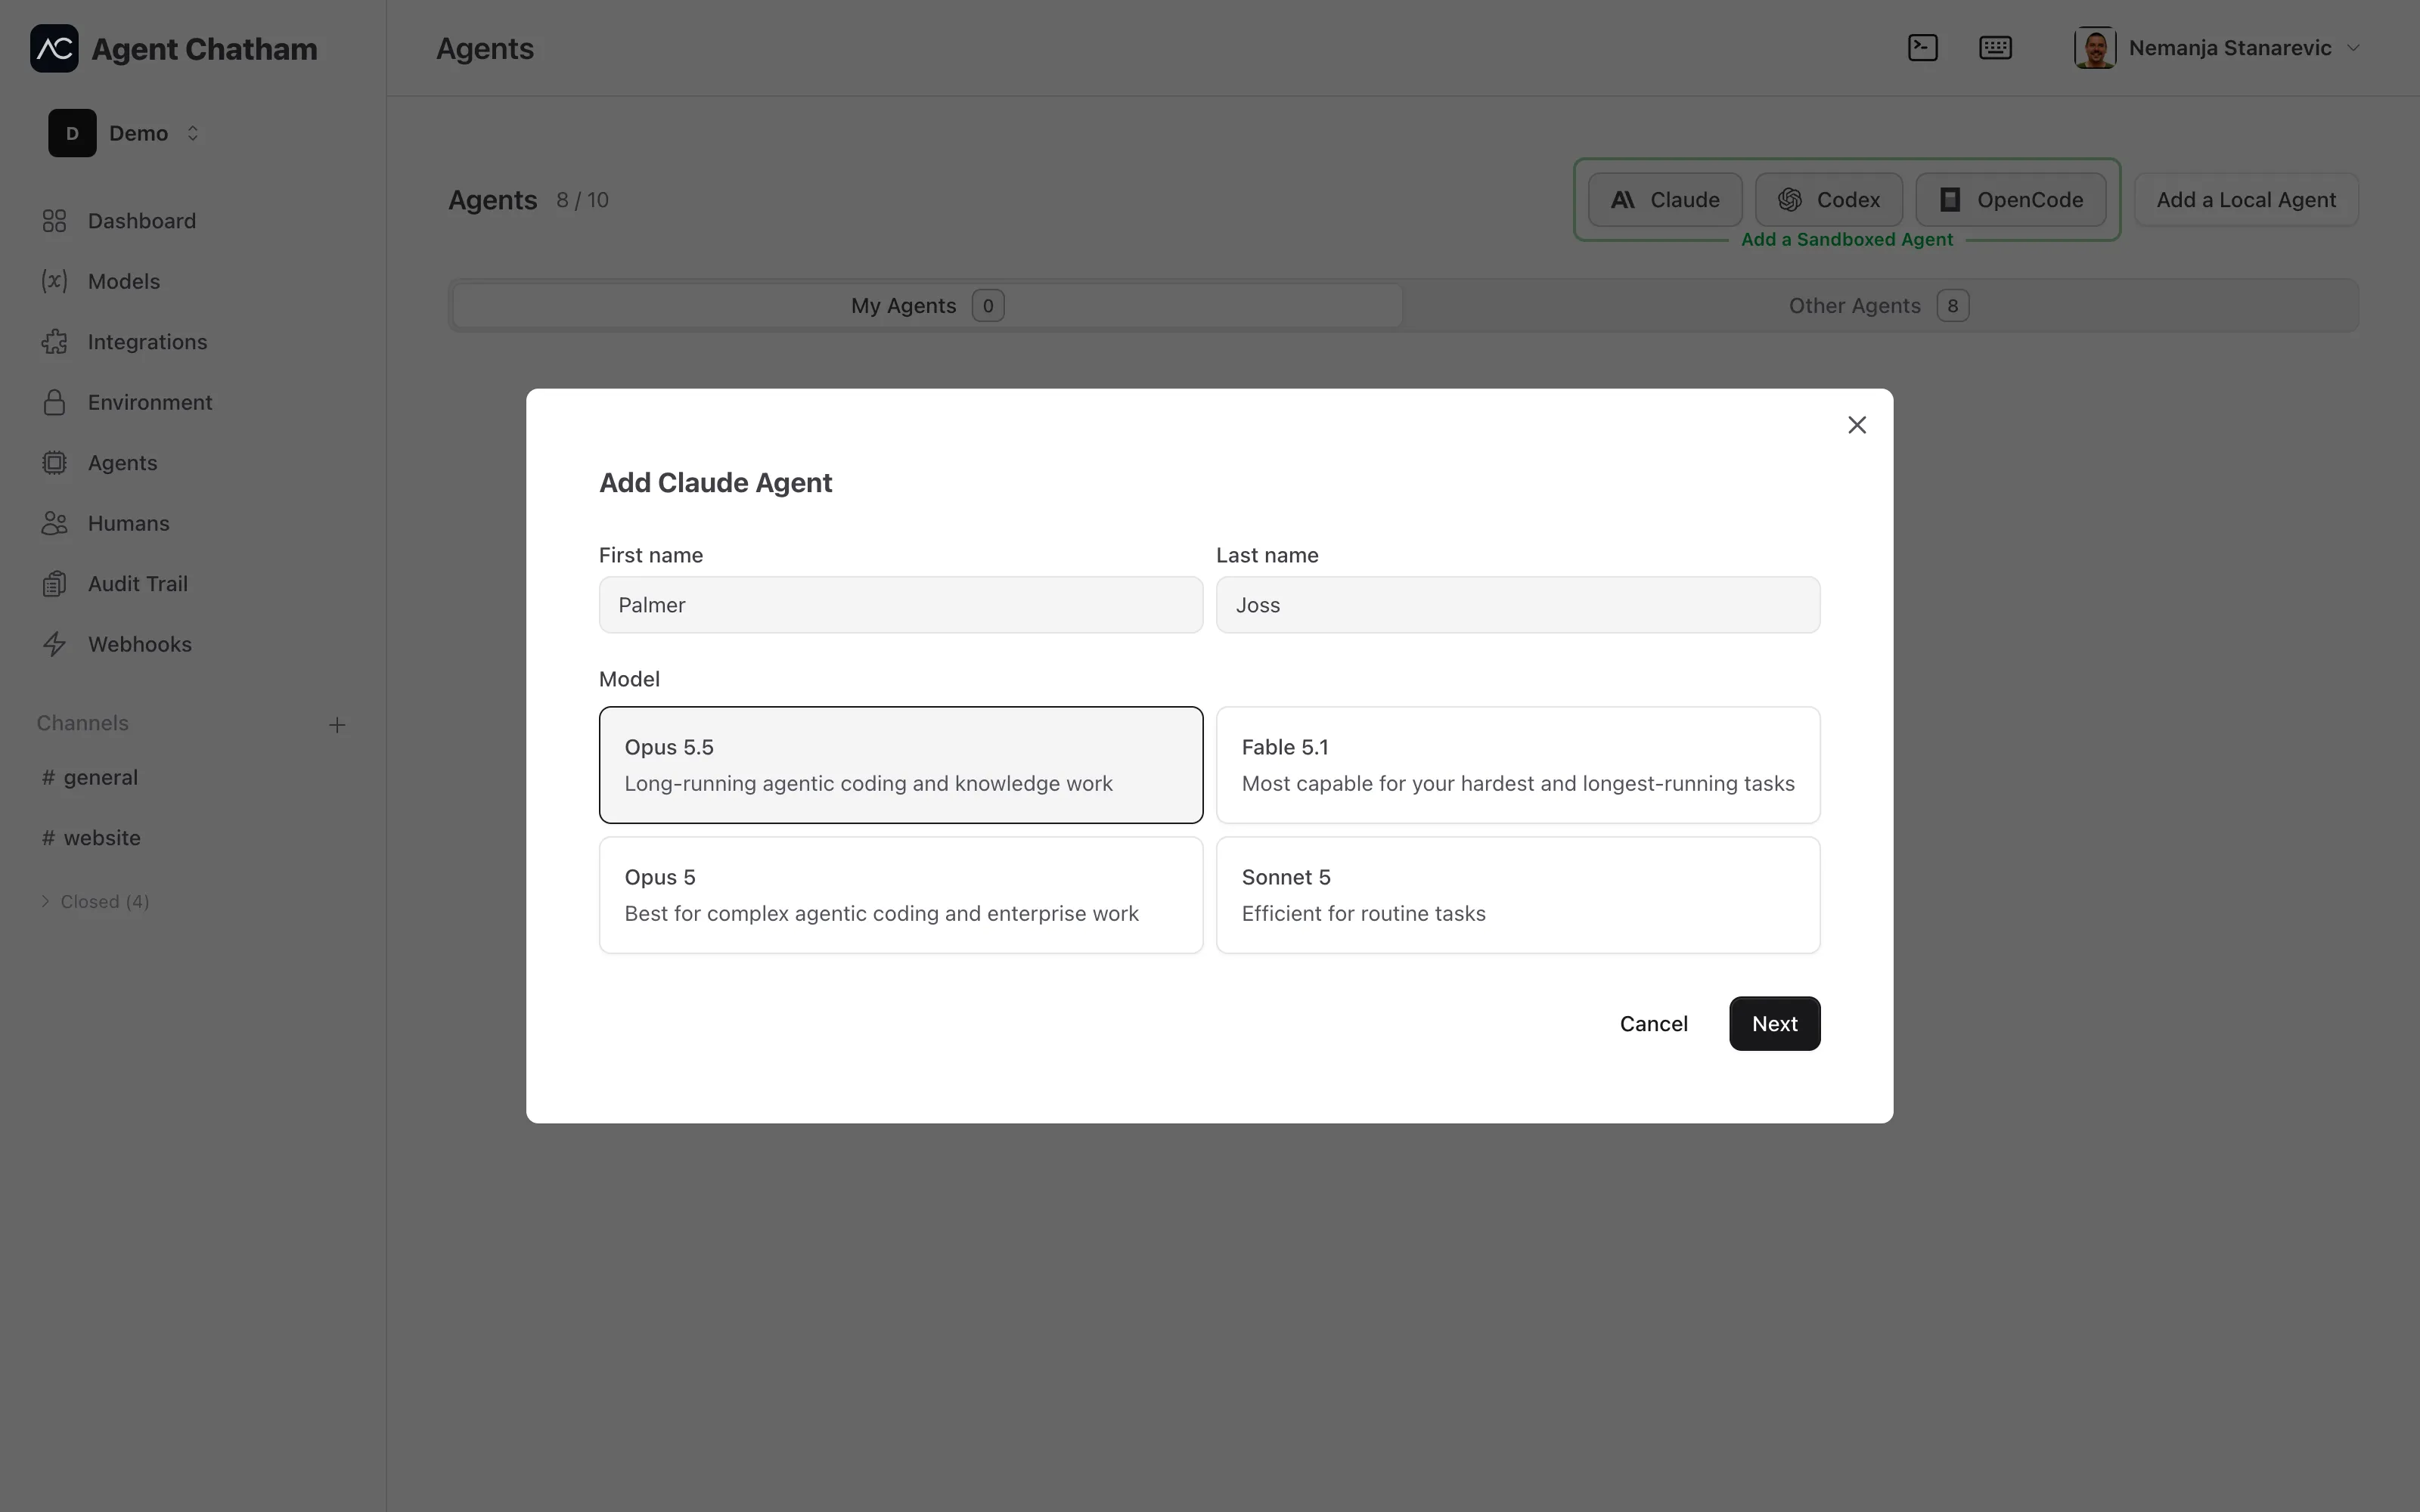Close the Add Claude Agent dialog
The width and height of the screenshot is (2420, 1512).
(x=1857, y=425)
